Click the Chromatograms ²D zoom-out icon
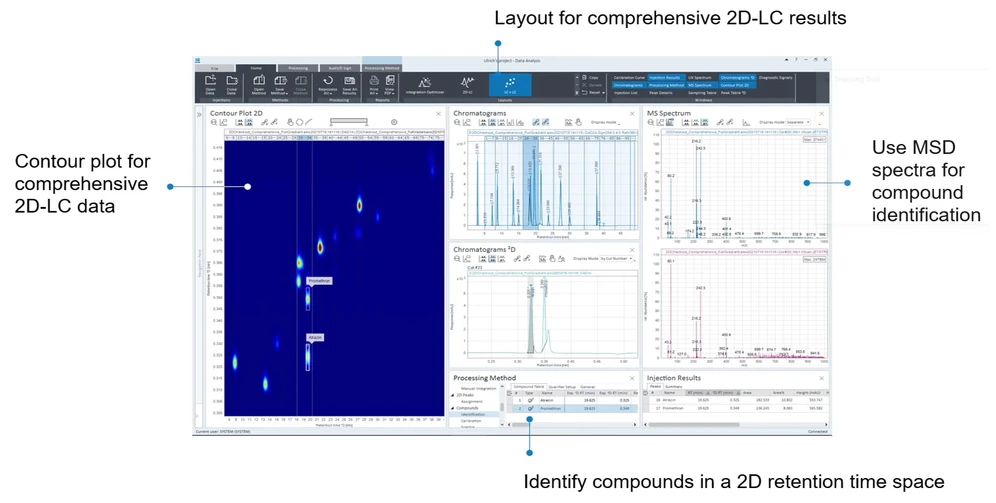Image resolution: width=996 pixels, height=503 pixels. [x=457, y=258]
